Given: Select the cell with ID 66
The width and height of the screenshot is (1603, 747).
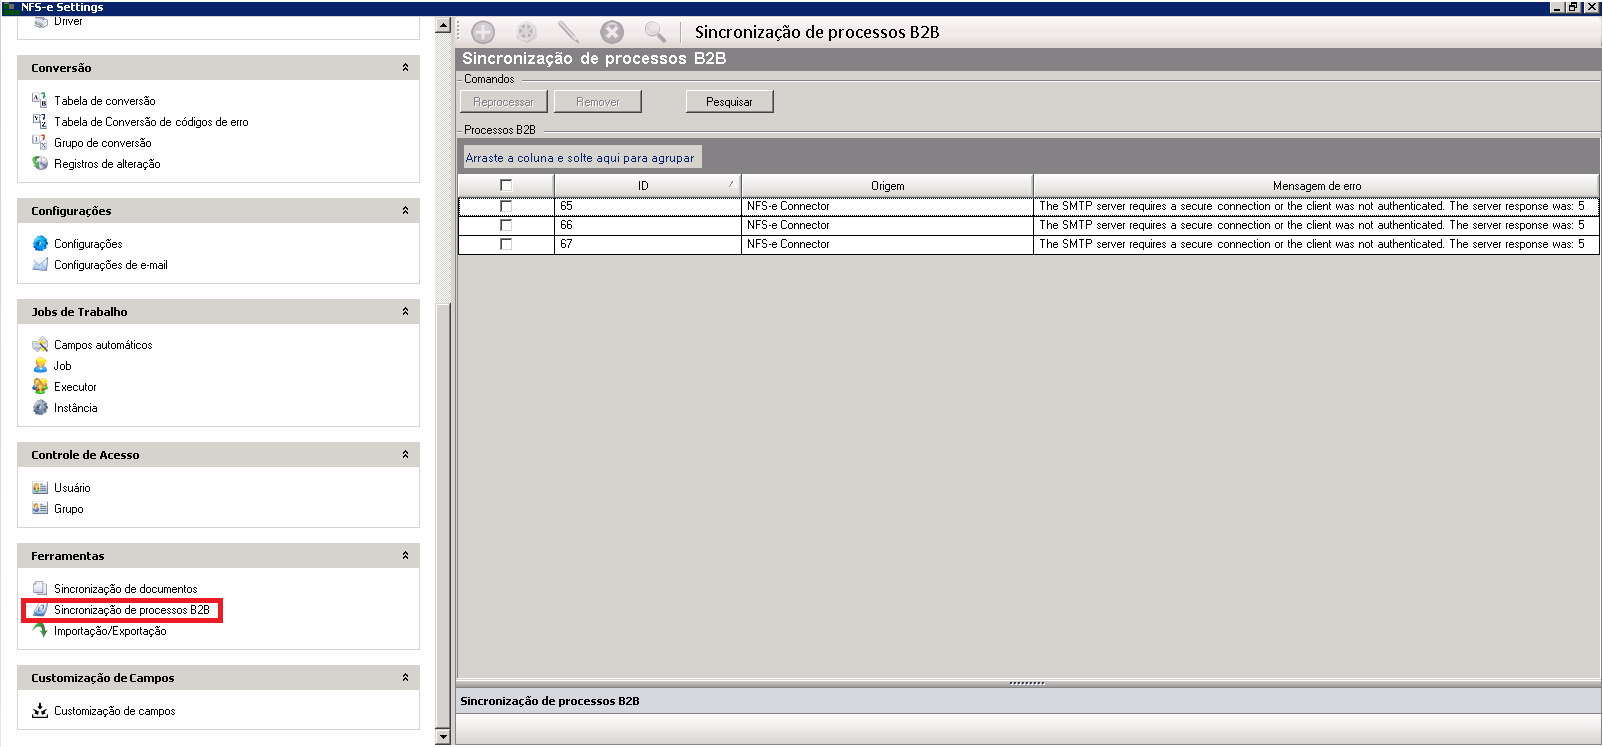Looking at the screenshot, I should click(647, 225).
